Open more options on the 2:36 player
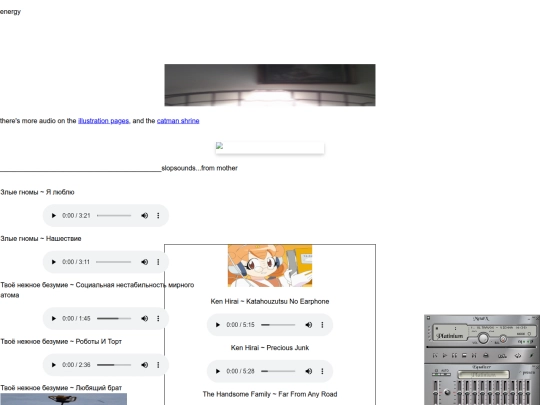The height and width of the screenshot is (405, 540). [x=158, y=365]
